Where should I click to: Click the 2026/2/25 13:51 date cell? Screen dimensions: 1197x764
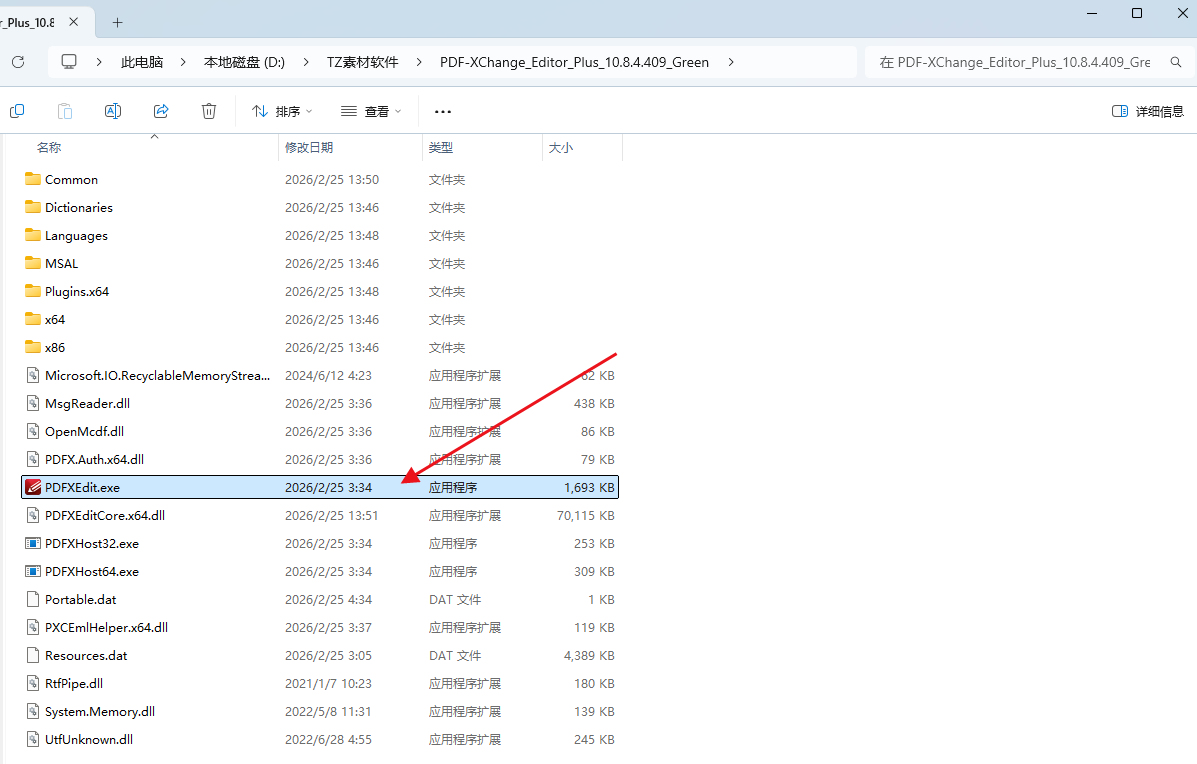[331, 515]
